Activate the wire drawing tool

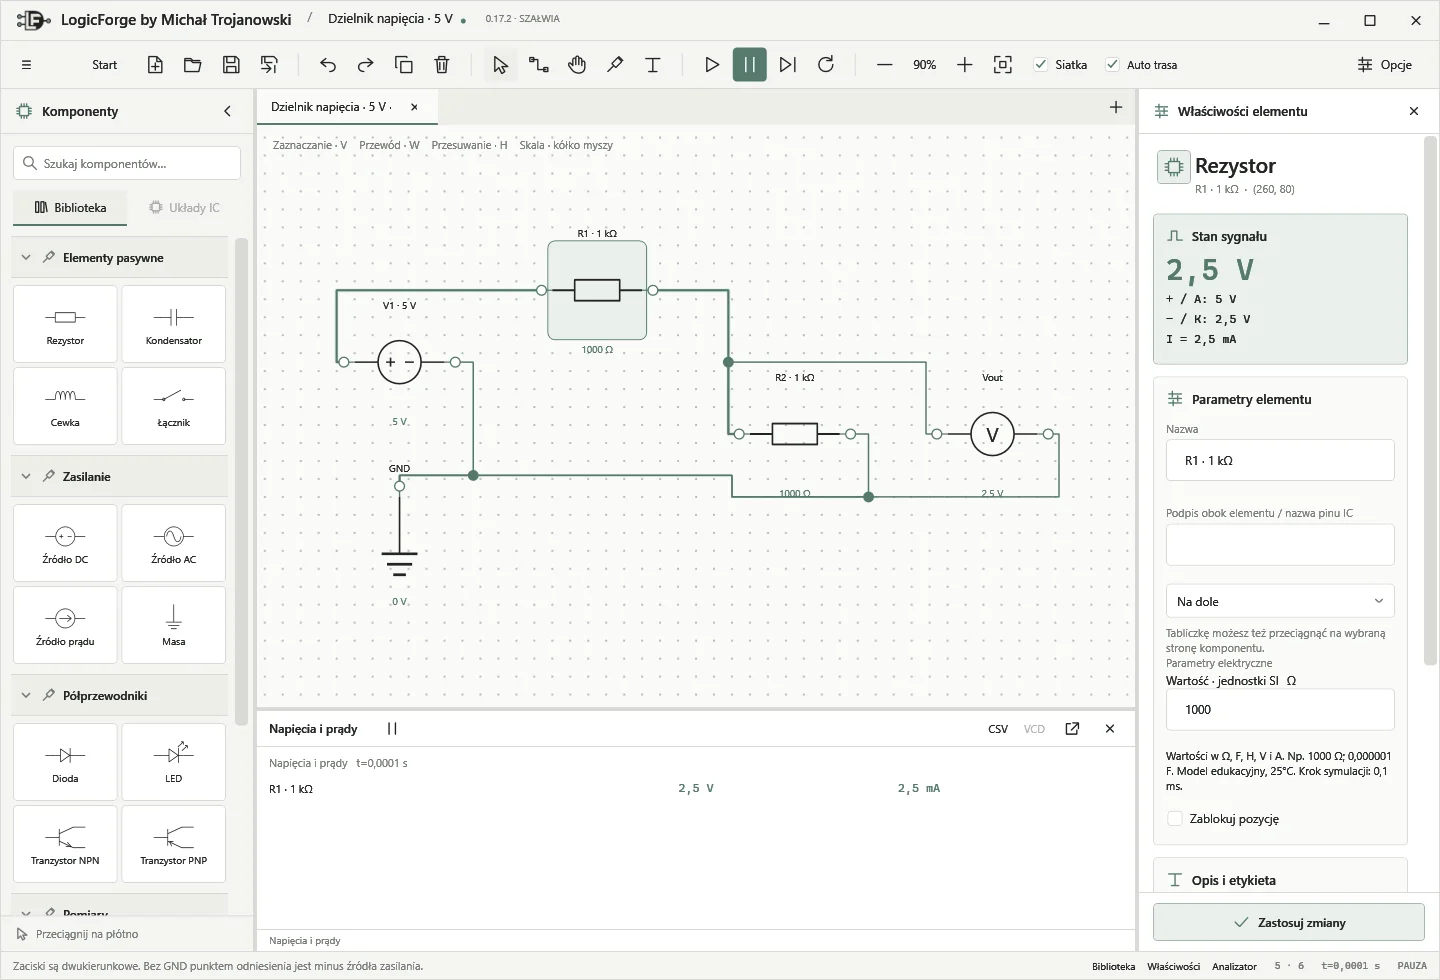coord(539,65)
